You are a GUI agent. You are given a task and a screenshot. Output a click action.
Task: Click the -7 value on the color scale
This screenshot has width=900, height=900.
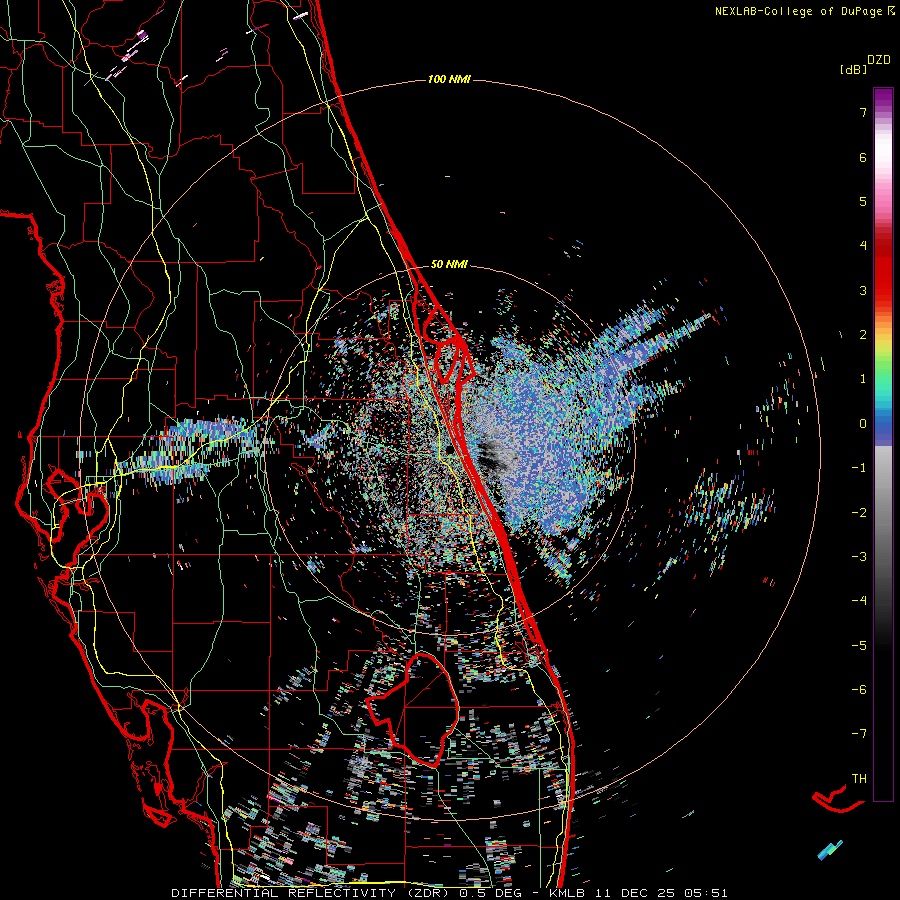(x=859, y=734)
